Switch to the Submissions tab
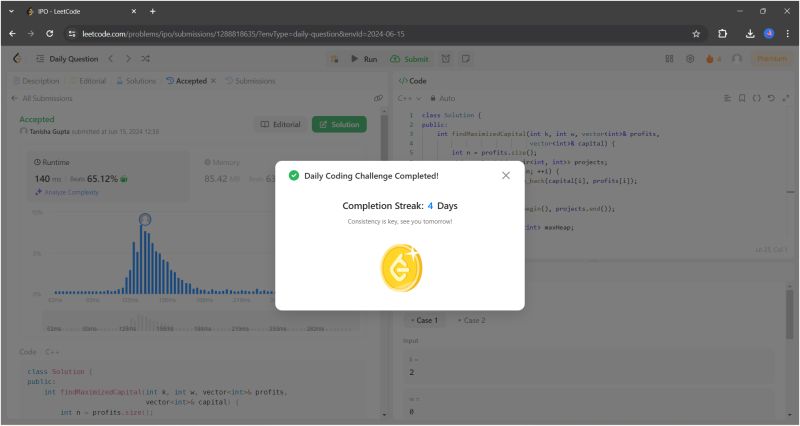This screenshot has width=800, height=426. click(251, 81)
